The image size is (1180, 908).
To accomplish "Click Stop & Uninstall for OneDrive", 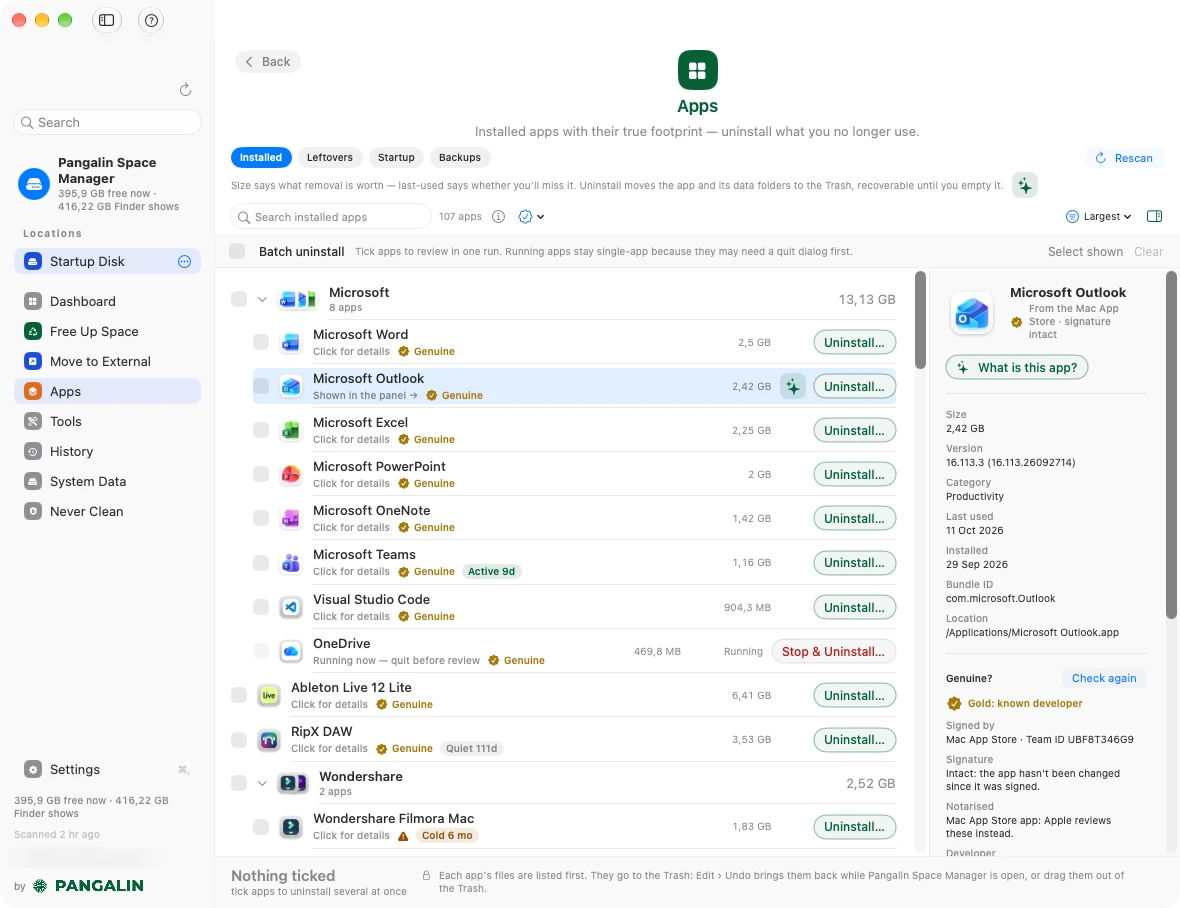I will click(833, 651).
